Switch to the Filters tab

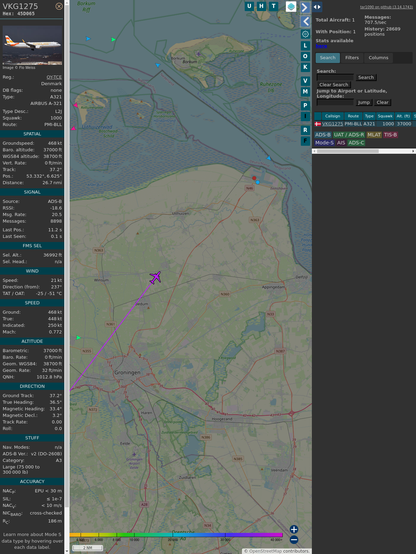(352, 58)
